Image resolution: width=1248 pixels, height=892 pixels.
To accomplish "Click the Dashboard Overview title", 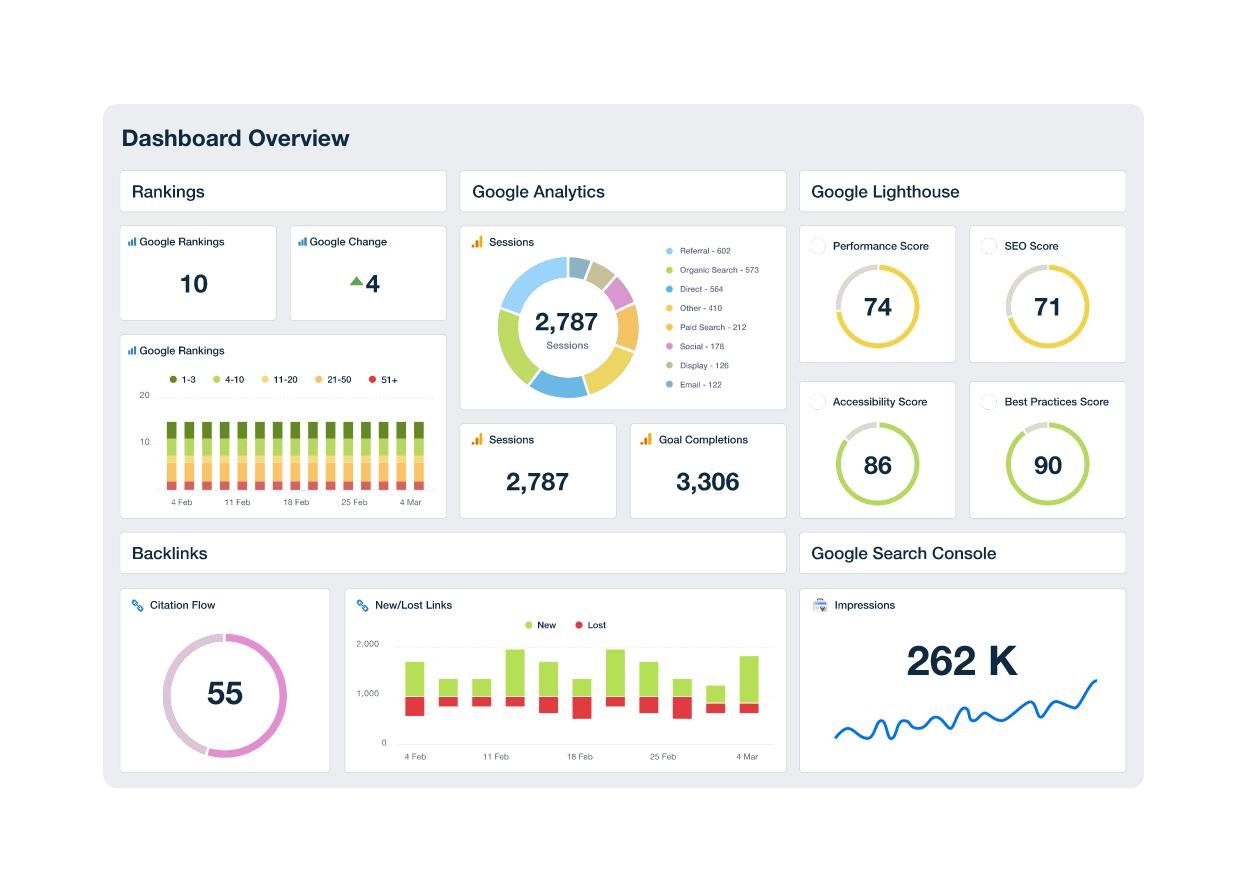I will point(235,138).
